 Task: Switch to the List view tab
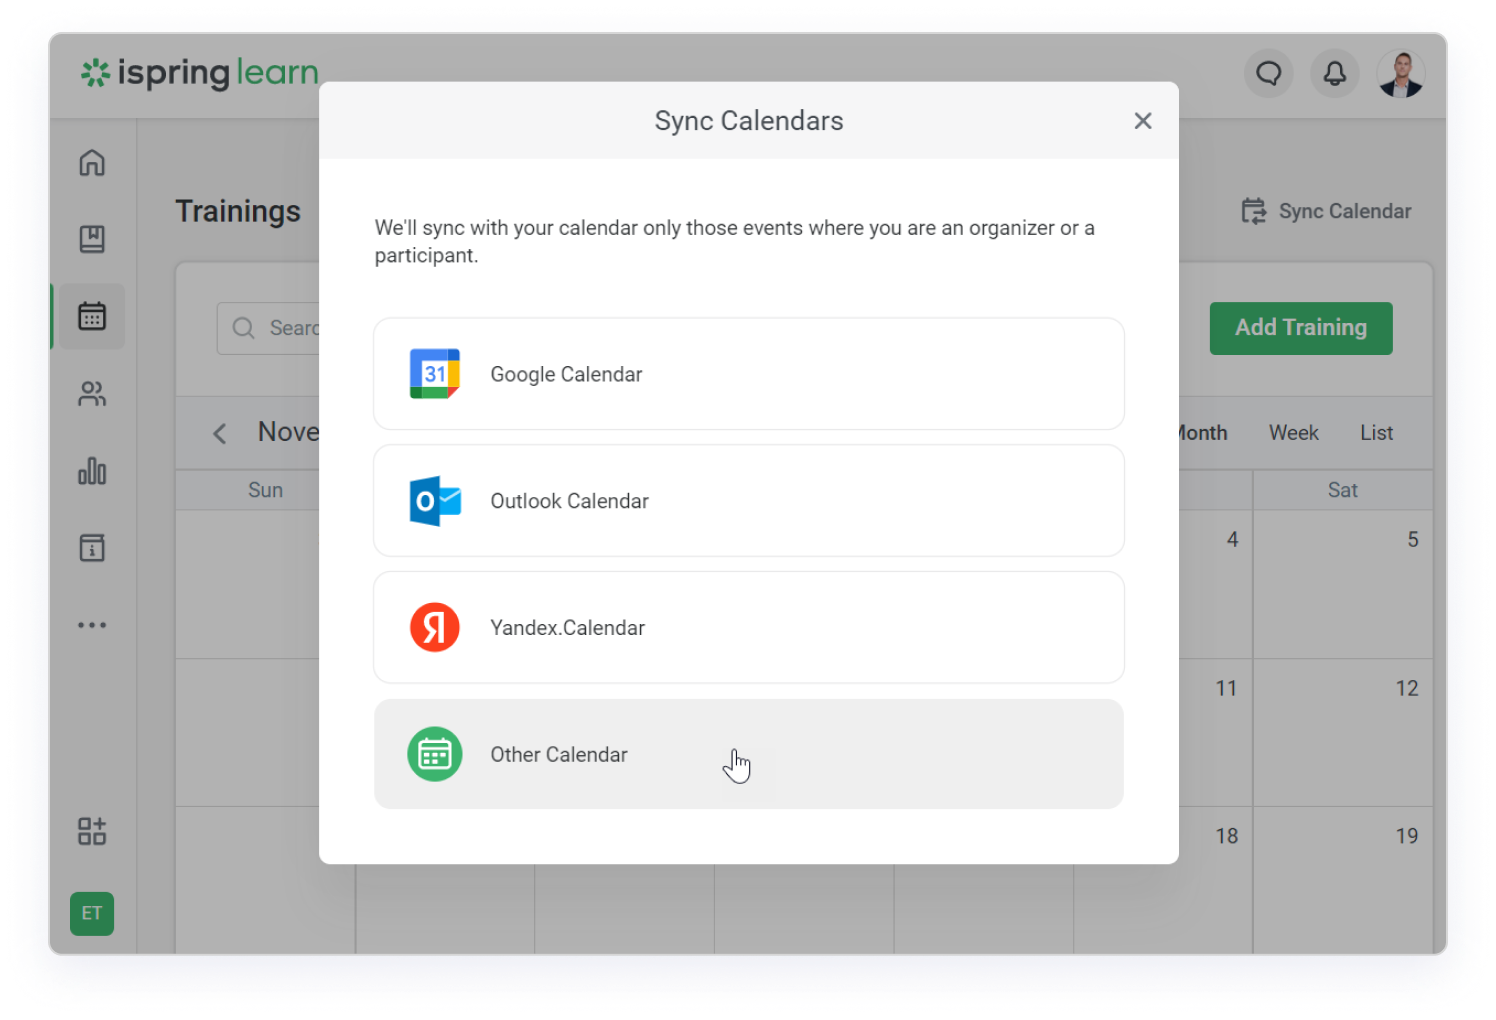(x=1377, y=433)
